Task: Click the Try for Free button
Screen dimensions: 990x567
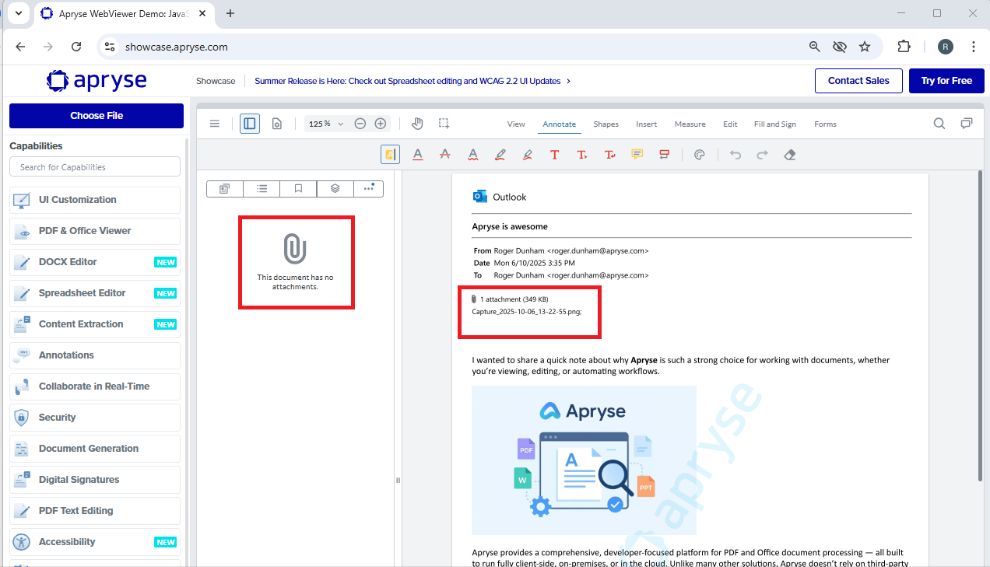Action: pyautogui.click(x=946, y=81)
